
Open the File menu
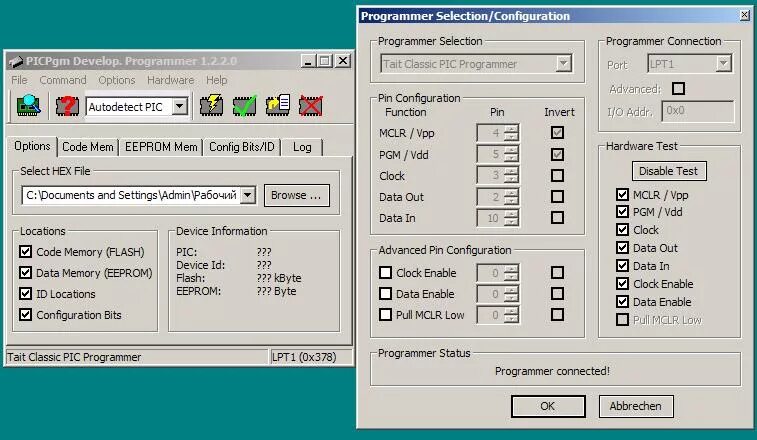[19, 80]
